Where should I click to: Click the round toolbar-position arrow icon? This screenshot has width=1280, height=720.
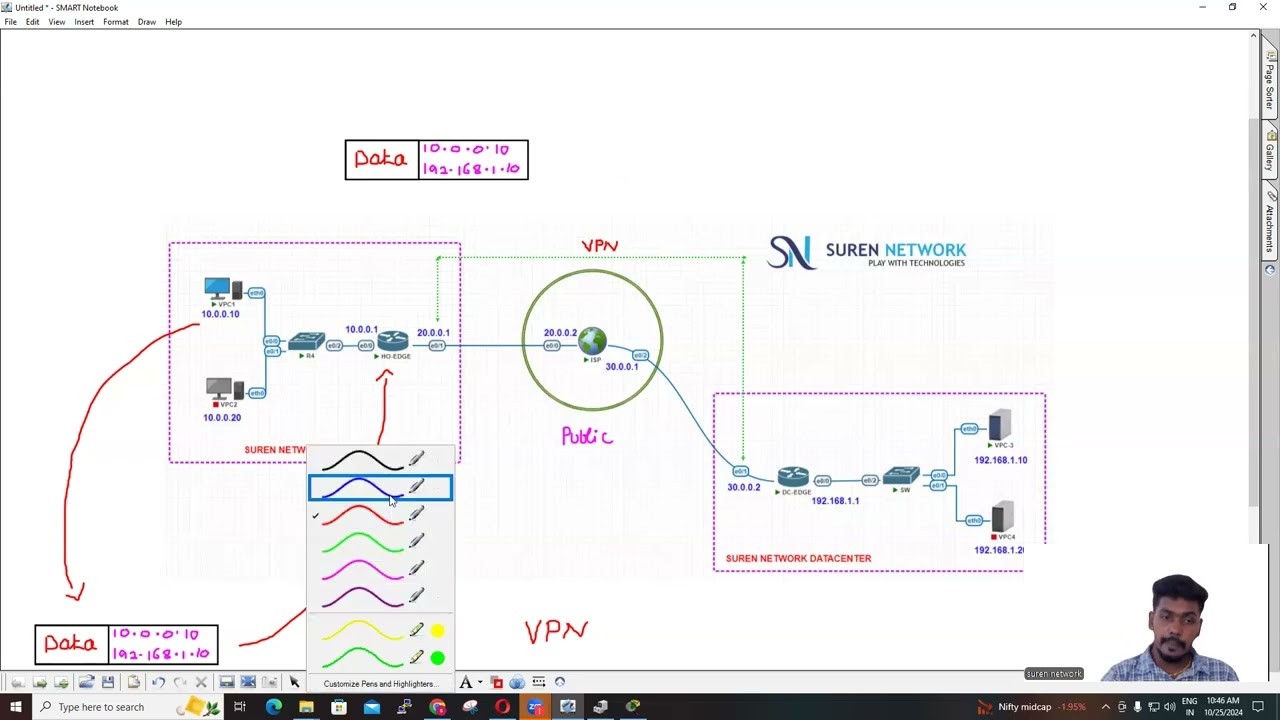click(560, 682)
